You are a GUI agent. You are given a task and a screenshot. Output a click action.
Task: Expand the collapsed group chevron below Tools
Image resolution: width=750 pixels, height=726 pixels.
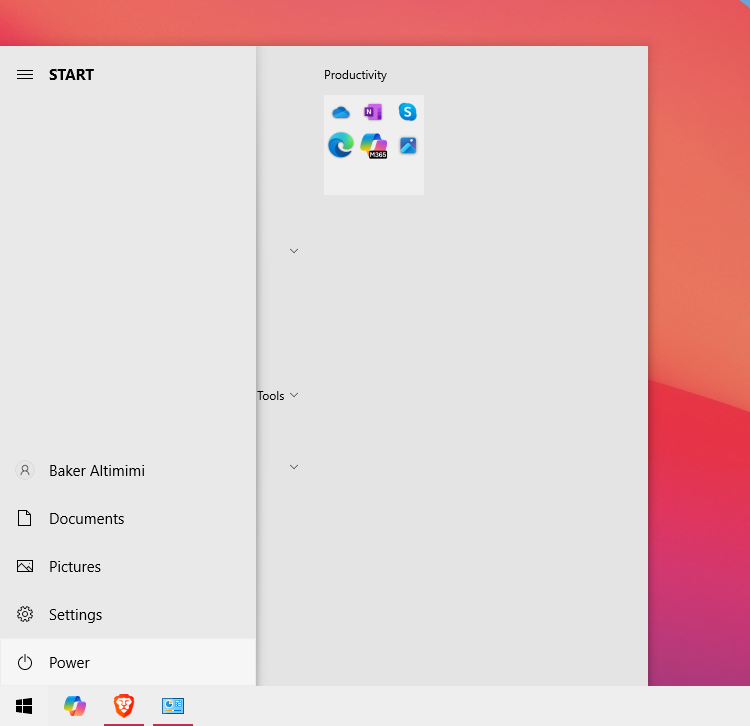click(x=294, y=467)
